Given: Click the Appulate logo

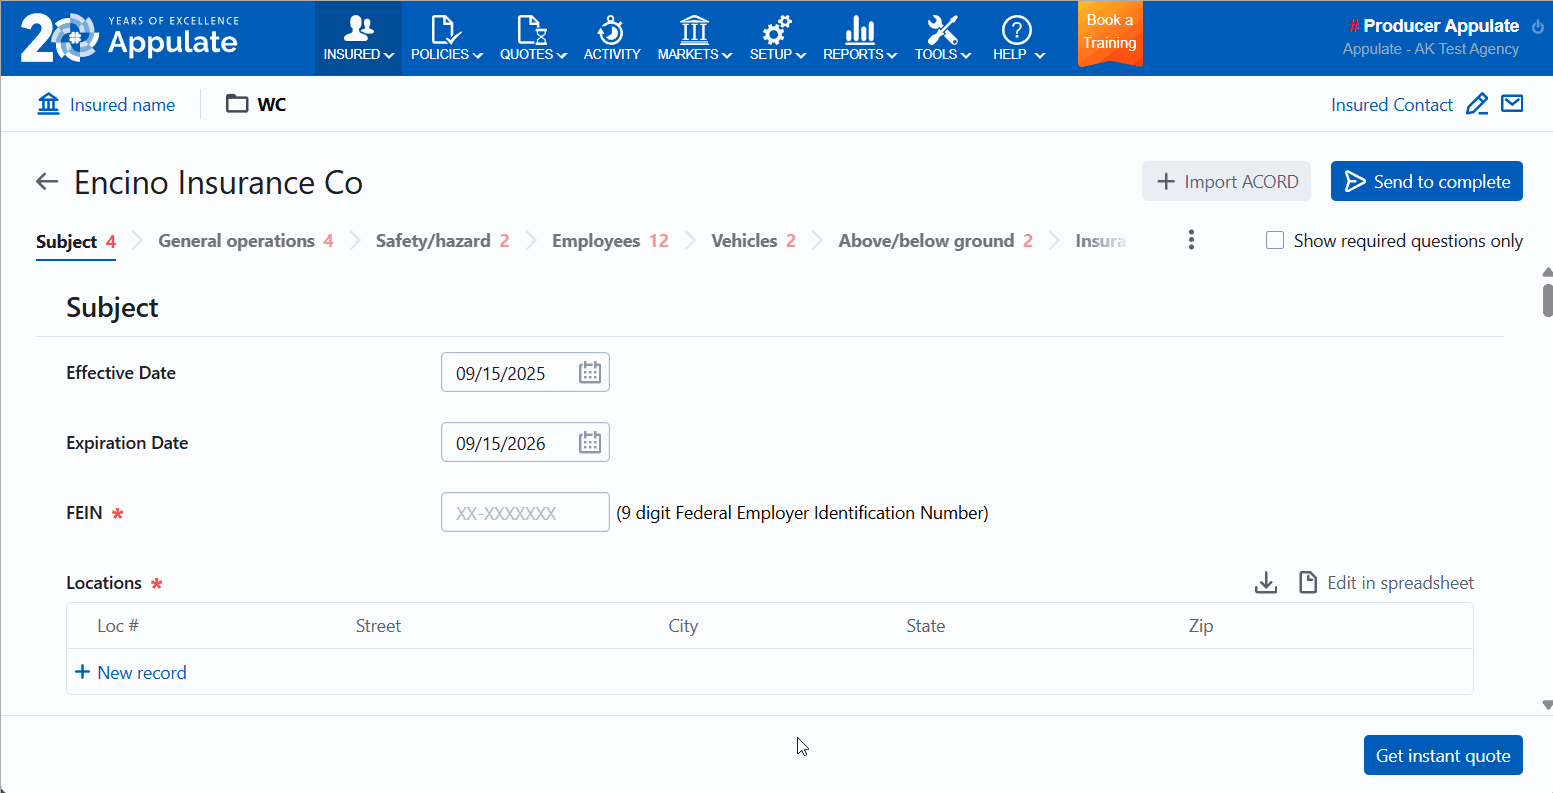Looking at the screenshot, I should coord(130,37).
